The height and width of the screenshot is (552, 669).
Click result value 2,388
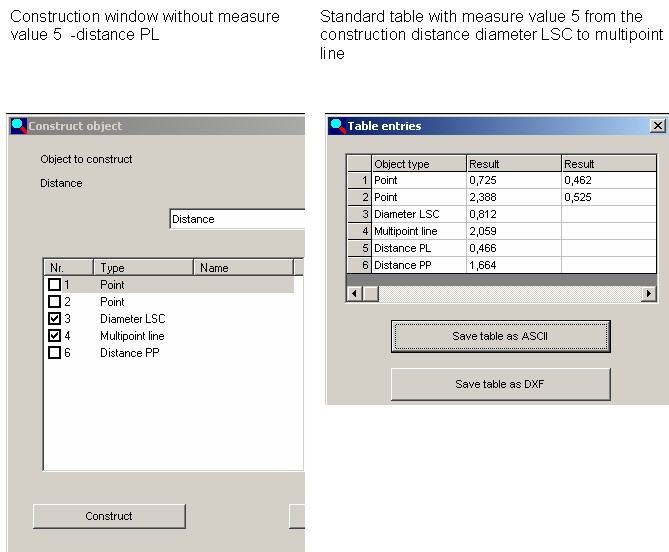click(x=514, y=197)
